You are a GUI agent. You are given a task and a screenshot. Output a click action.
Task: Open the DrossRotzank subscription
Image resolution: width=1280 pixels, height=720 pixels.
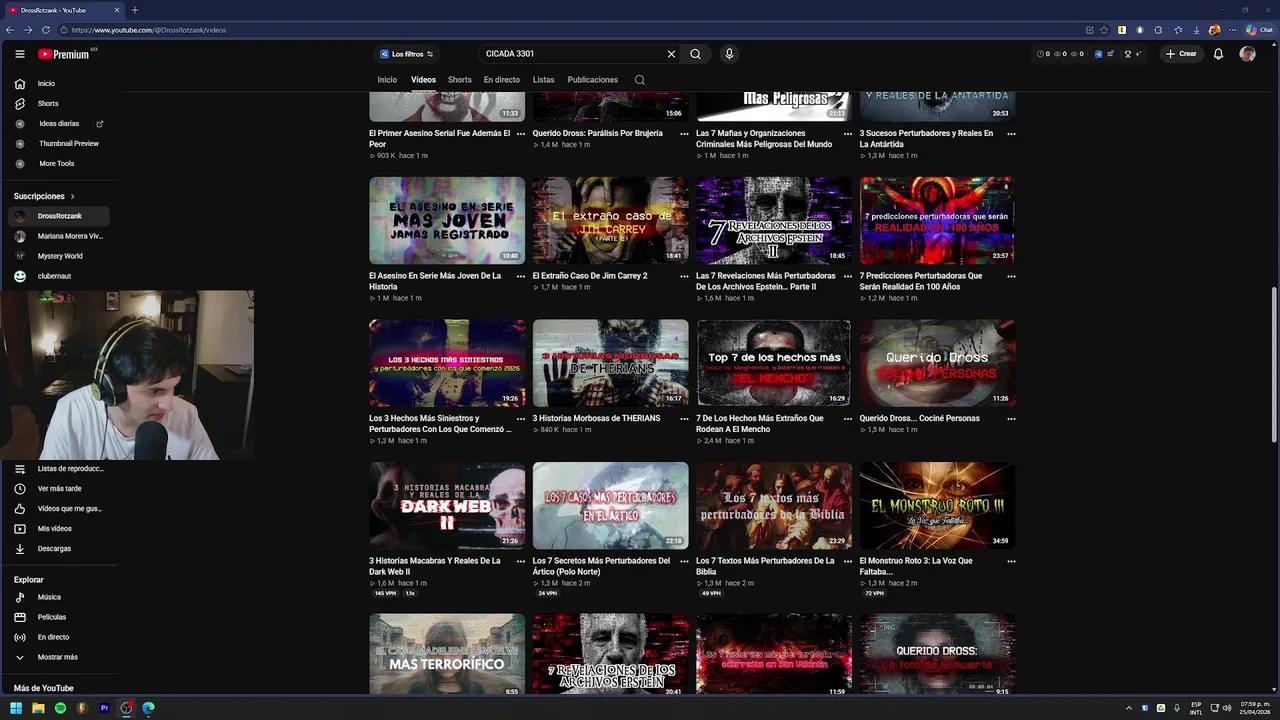(60, 216)
